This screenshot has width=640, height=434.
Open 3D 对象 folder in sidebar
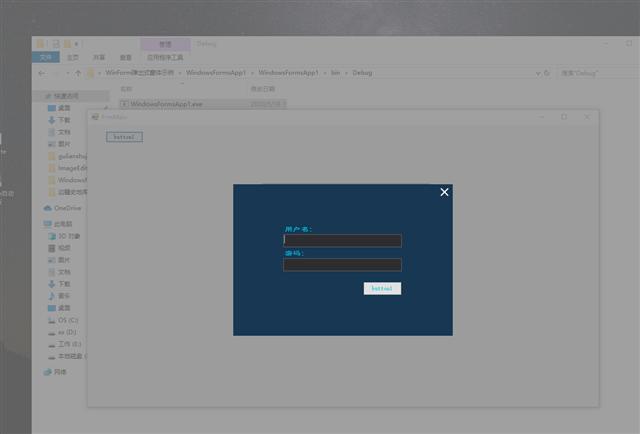pyautogui.click(x=68, y=236)
